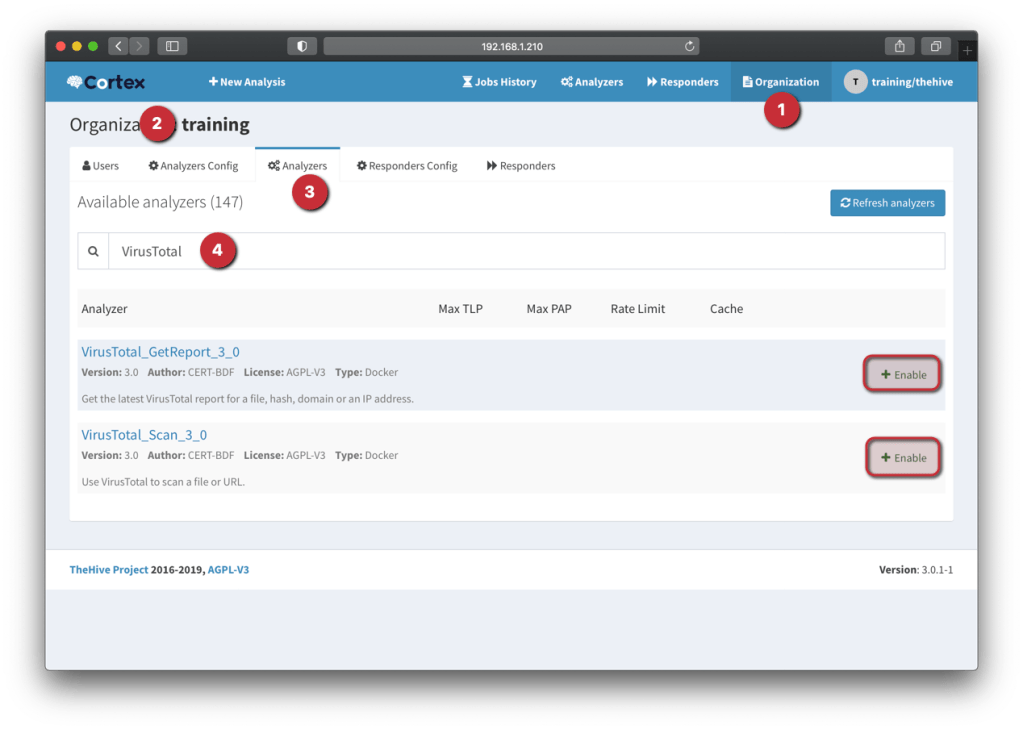This screenshot has width=1023, height=730.
Task: Click the search magnifier icon
Action: (93, 252)
